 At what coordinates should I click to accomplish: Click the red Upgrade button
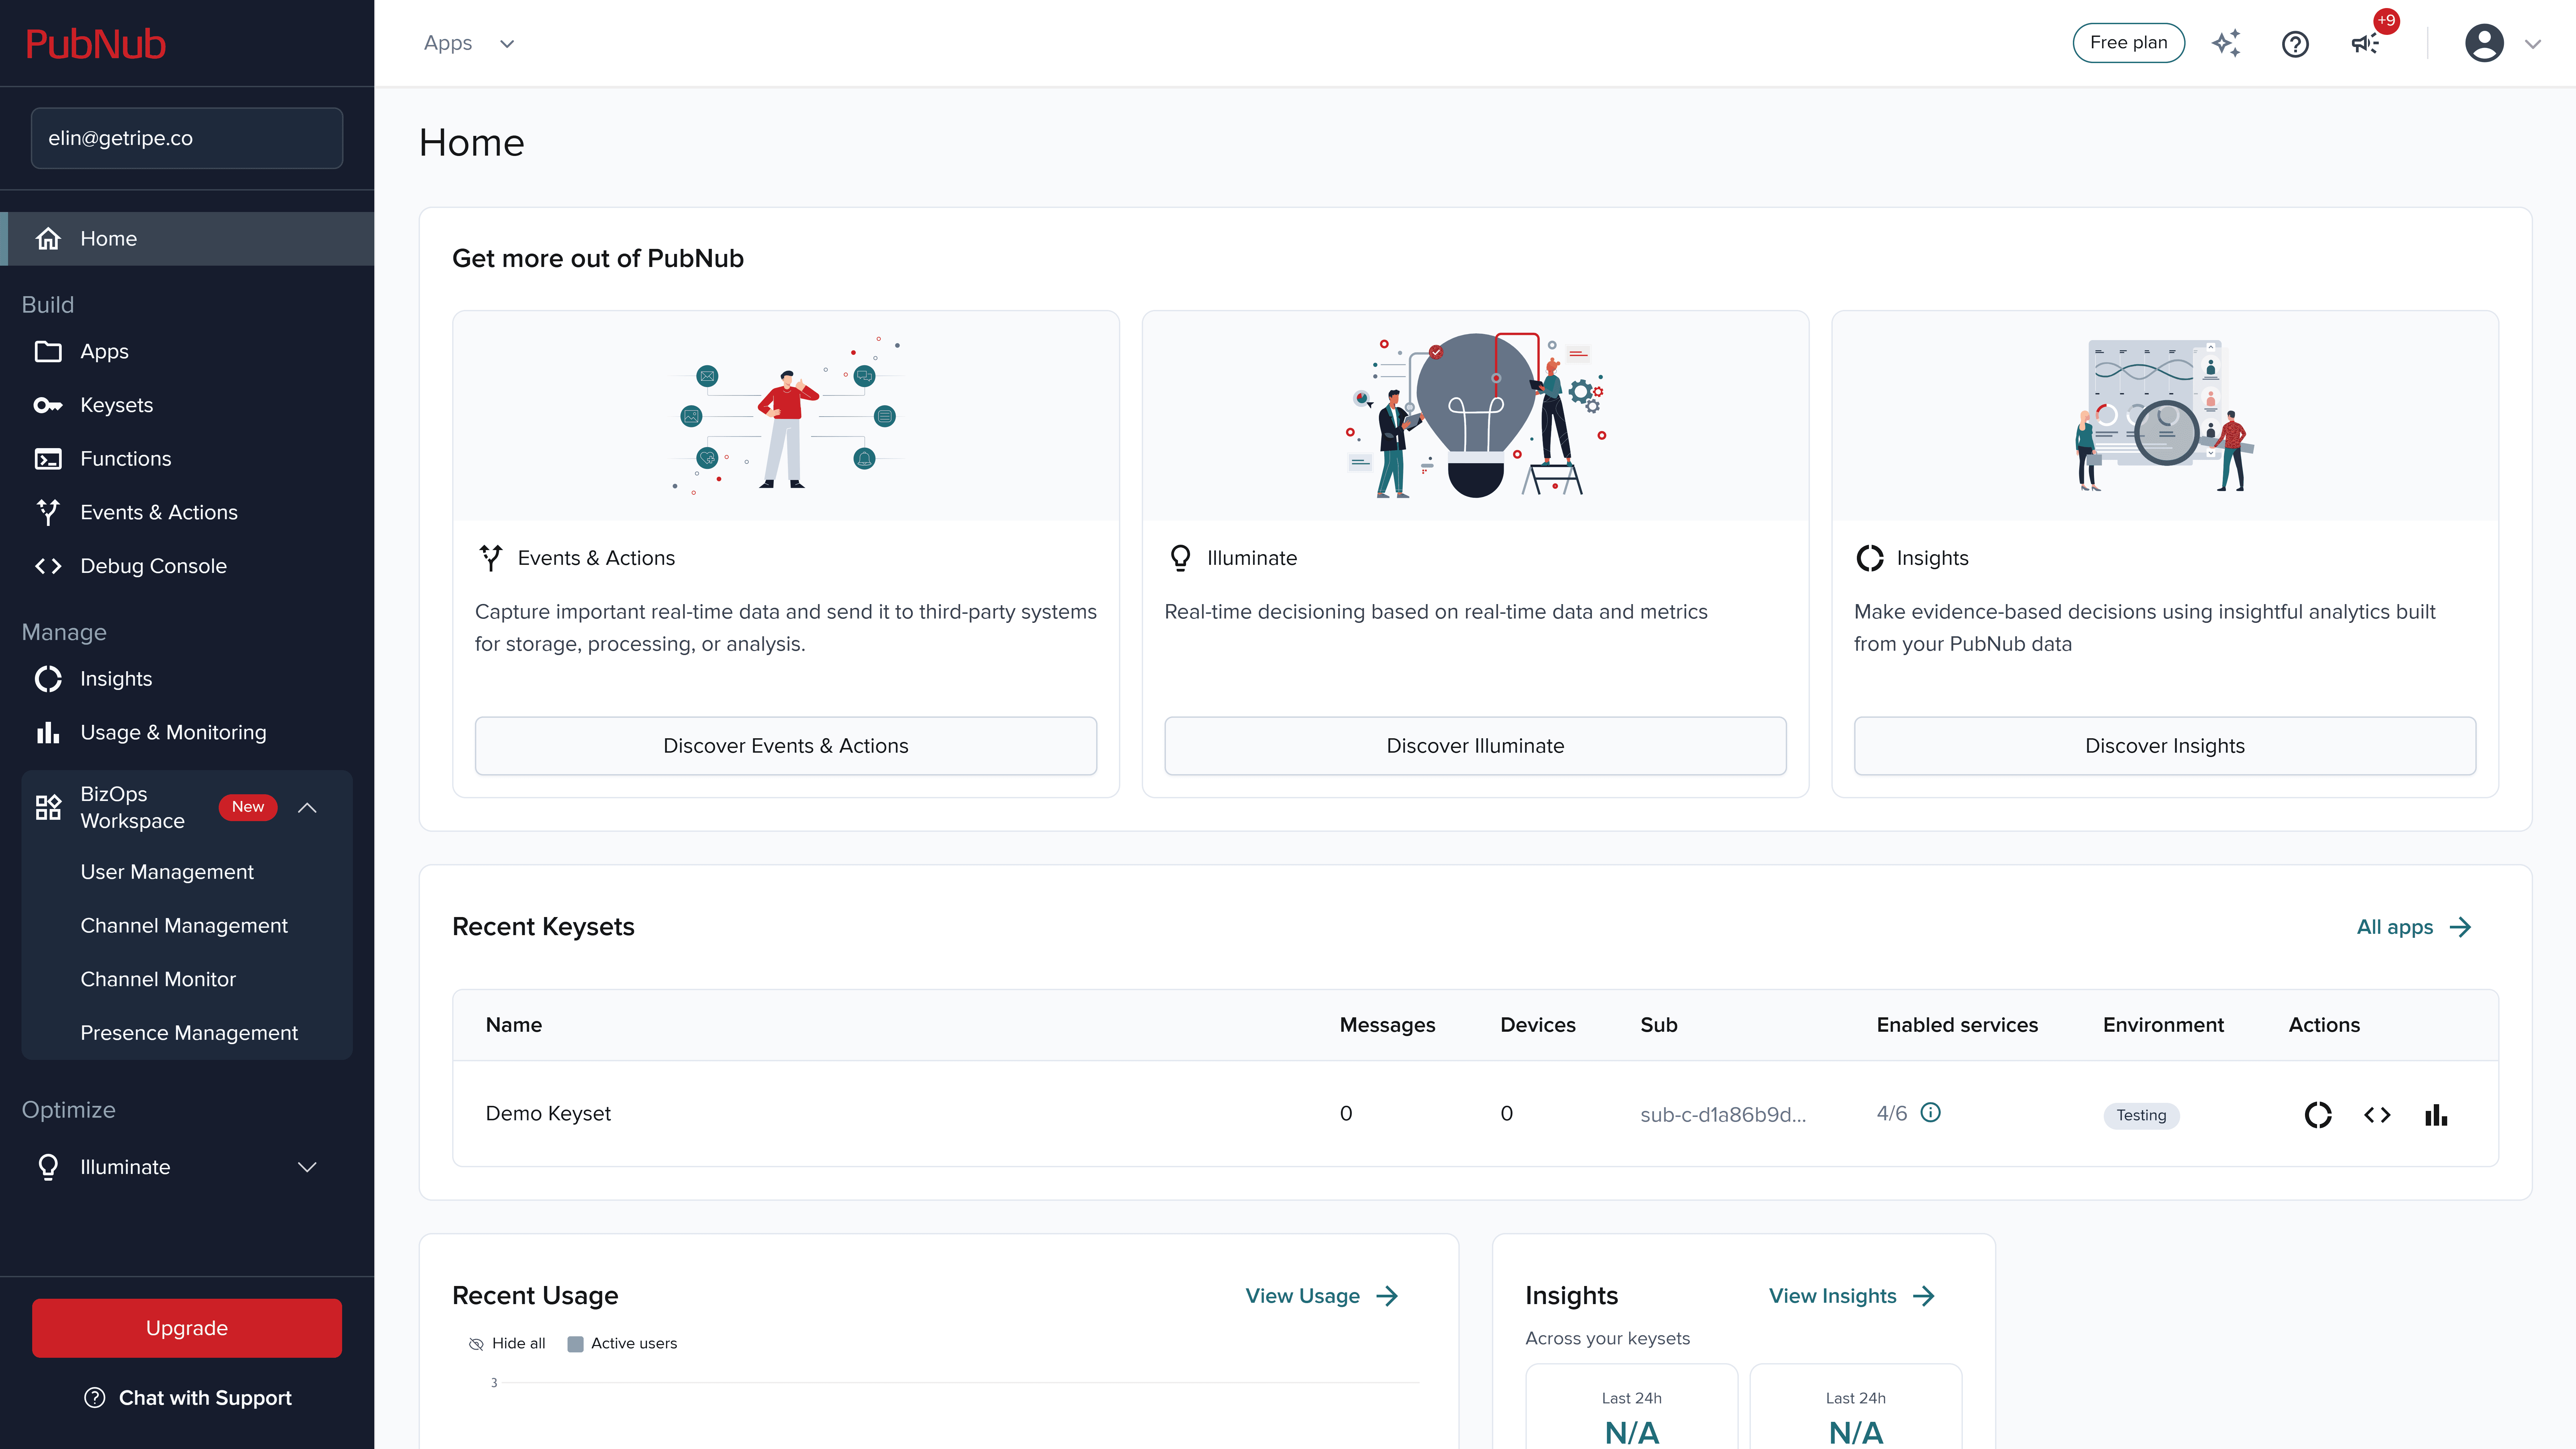click(187, 1328)
